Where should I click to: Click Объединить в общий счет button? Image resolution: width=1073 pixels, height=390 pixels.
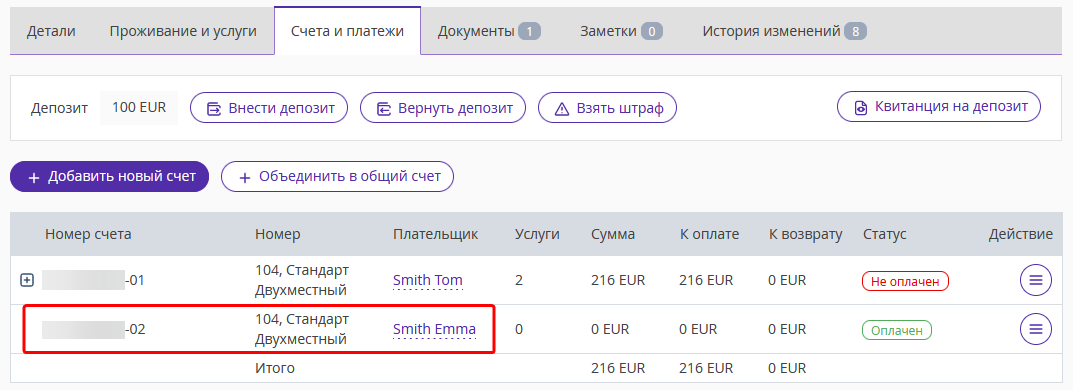click(x=337, y=177)
